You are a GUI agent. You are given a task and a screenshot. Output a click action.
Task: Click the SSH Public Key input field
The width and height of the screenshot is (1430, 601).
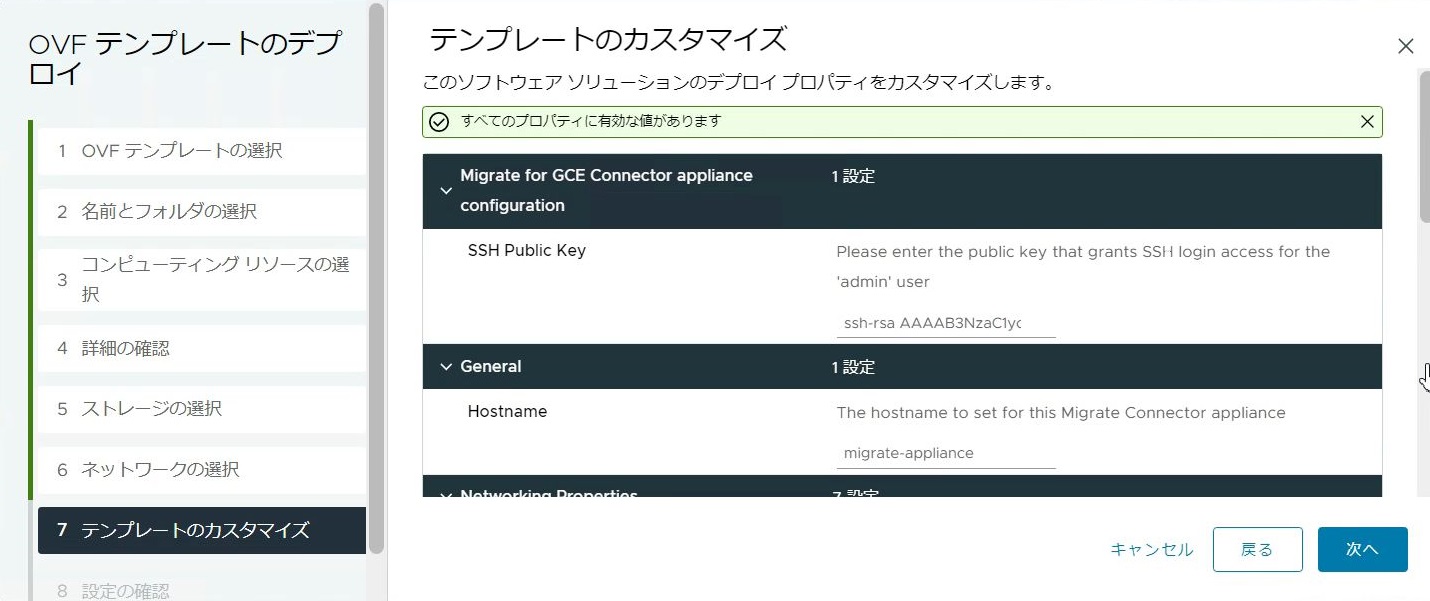click(x=945, y=324)
